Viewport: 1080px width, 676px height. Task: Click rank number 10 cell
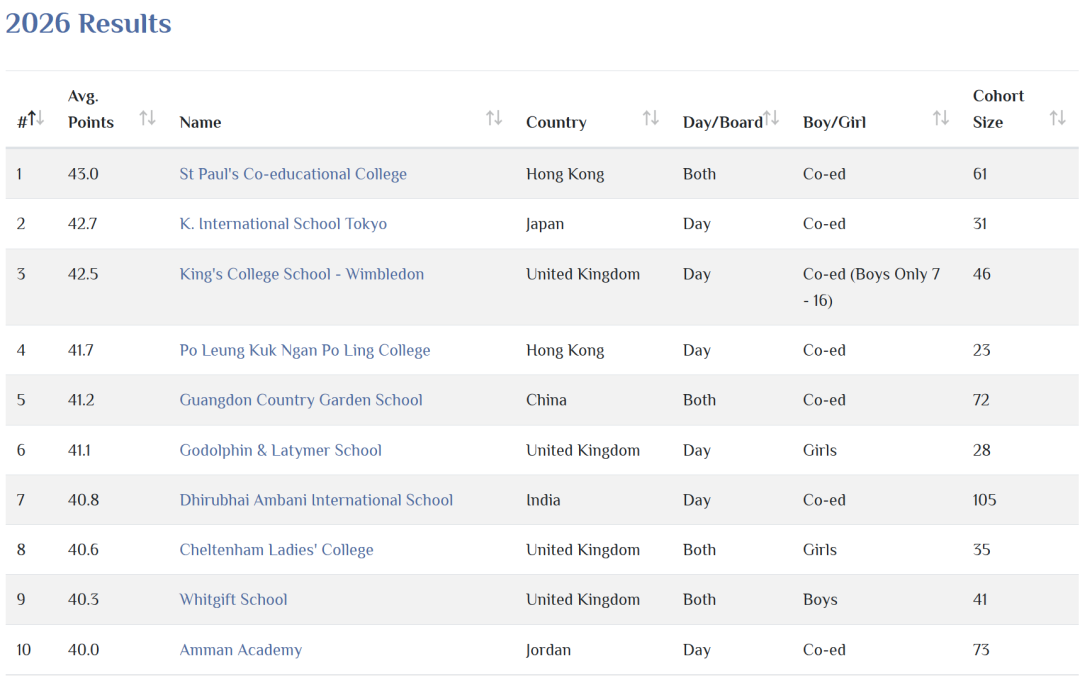coord(23,650)
